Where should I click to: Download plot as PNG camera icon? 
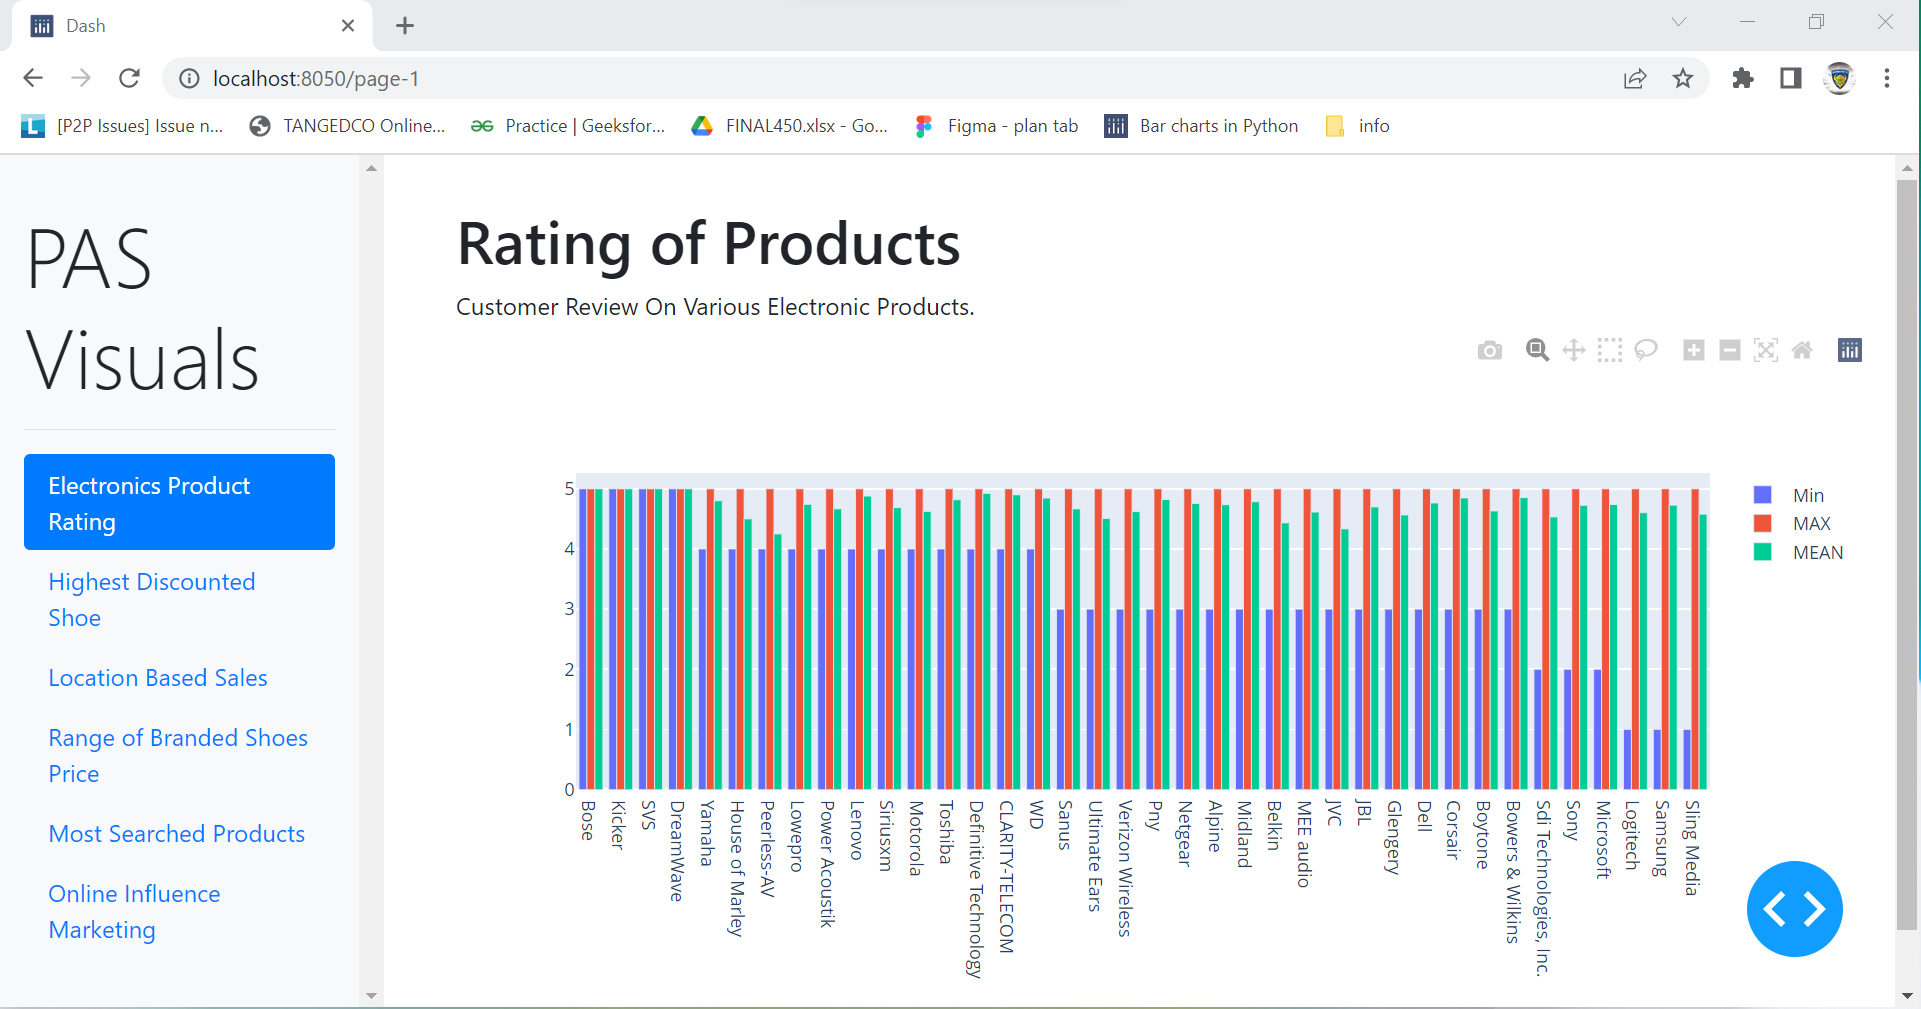1489,350
